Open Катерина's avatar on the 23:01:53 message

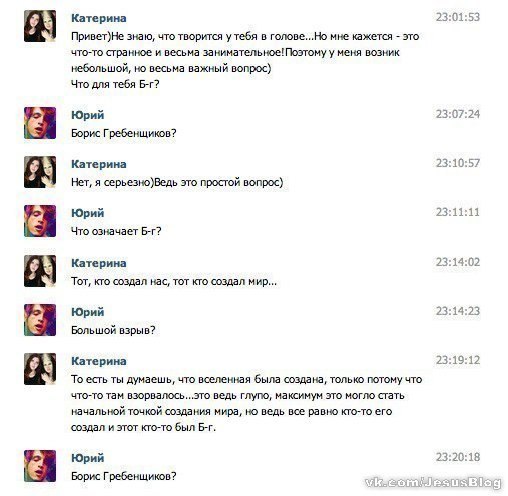[40, 26]
